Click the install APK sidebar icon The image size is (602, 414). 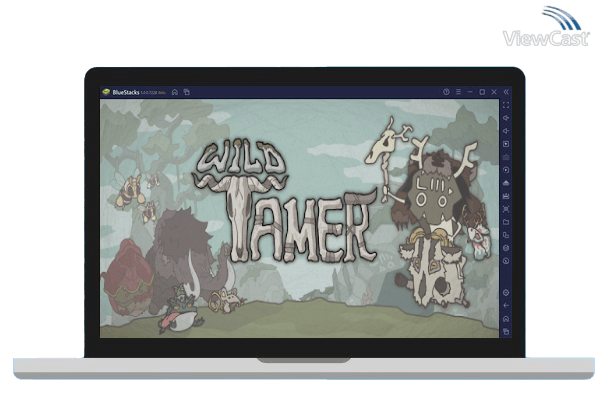tap(506, 183)
